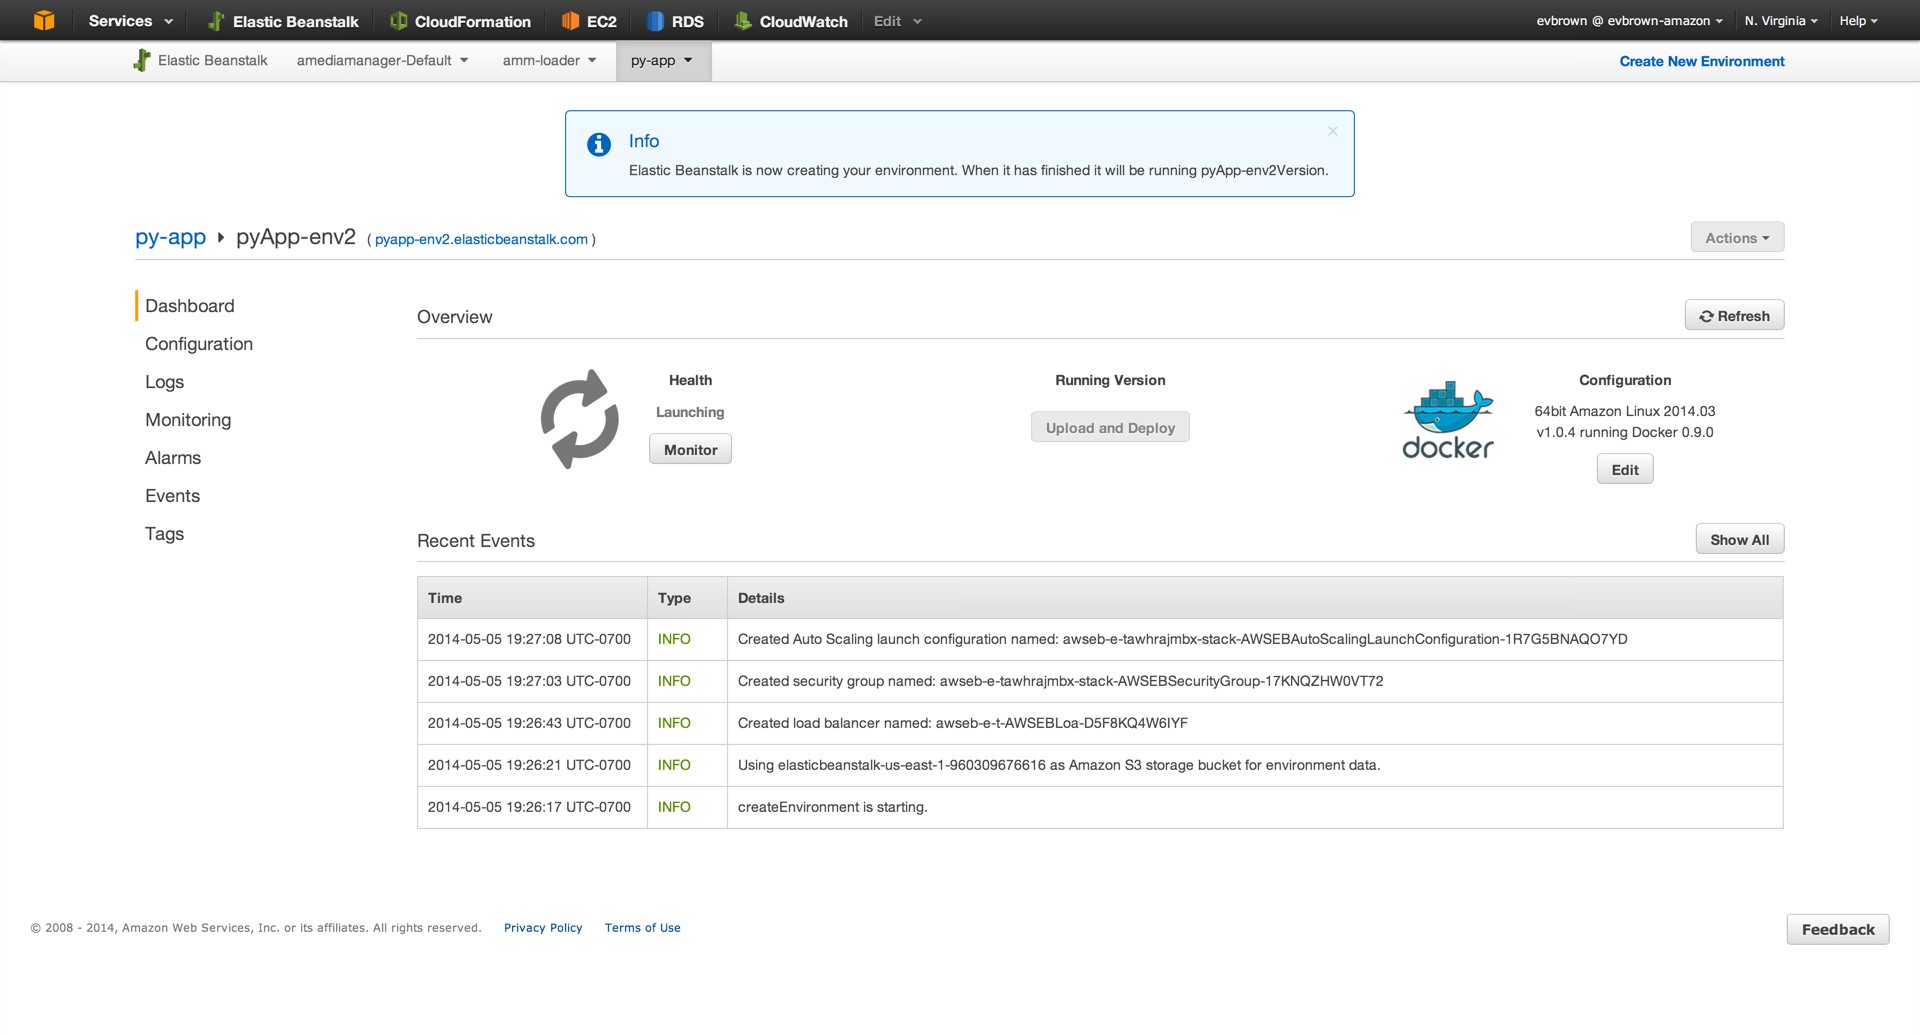Open Elastic Beanstalk shortcut in top bar
This screenshot has height=1035, width=1920.
283,21
